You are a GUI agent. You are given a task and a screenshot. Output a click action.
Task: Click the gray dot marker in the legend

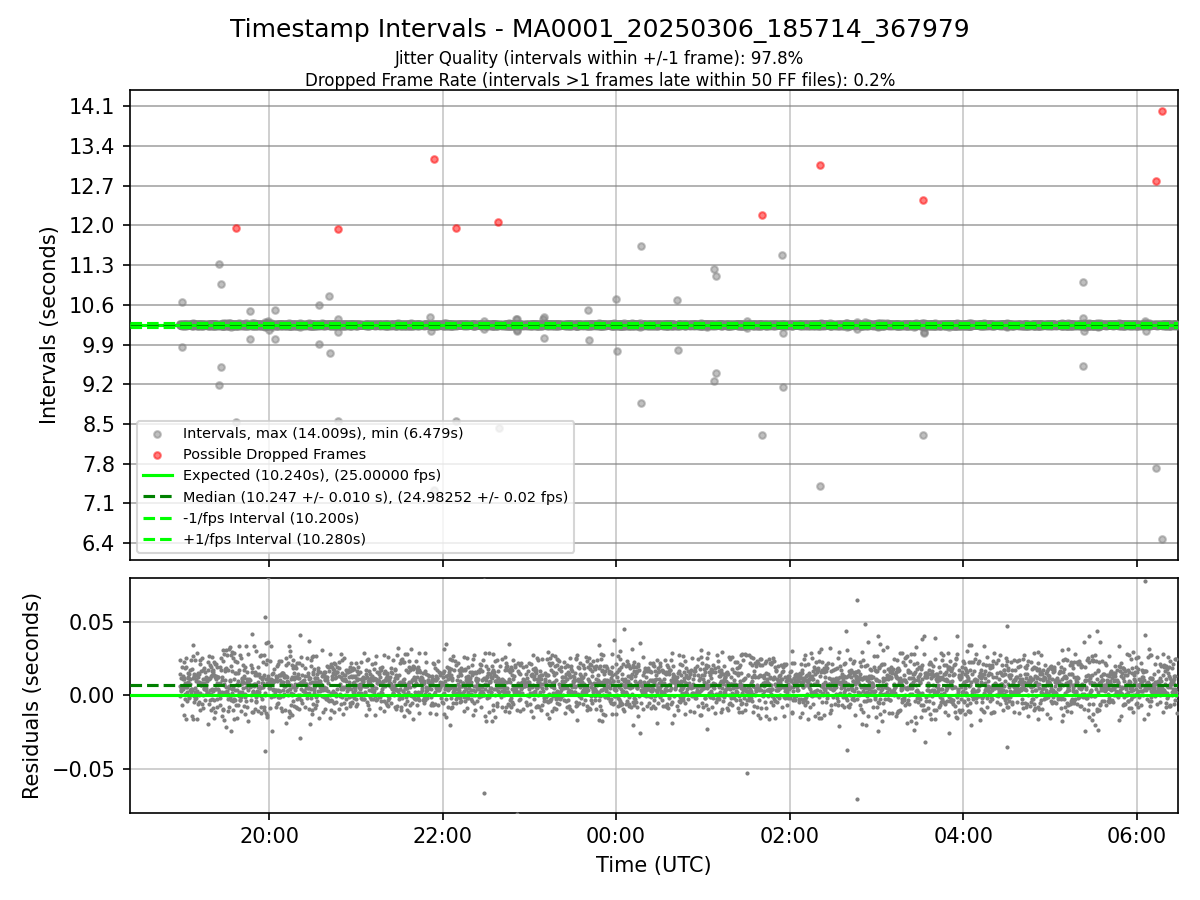[158, 433]
